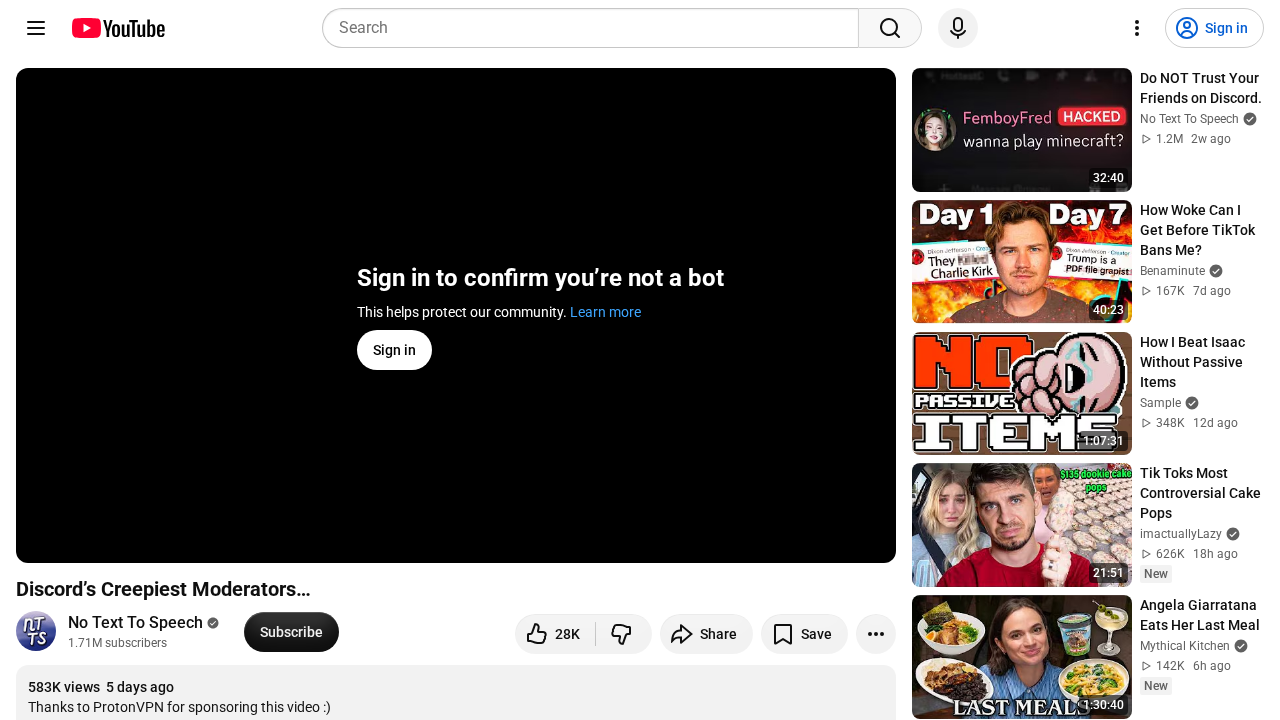Dislike the video with thumbs down
The width and height of the screenshot is (1280, 720).
(622, 634)
